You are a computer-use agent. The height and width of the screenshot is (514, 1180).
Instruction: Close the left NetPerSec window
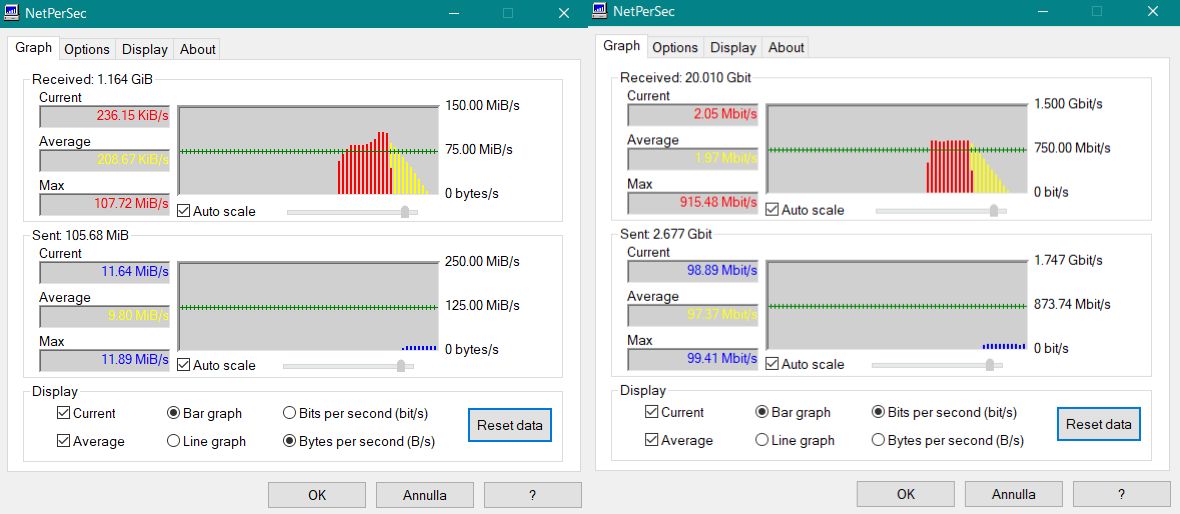564,13
